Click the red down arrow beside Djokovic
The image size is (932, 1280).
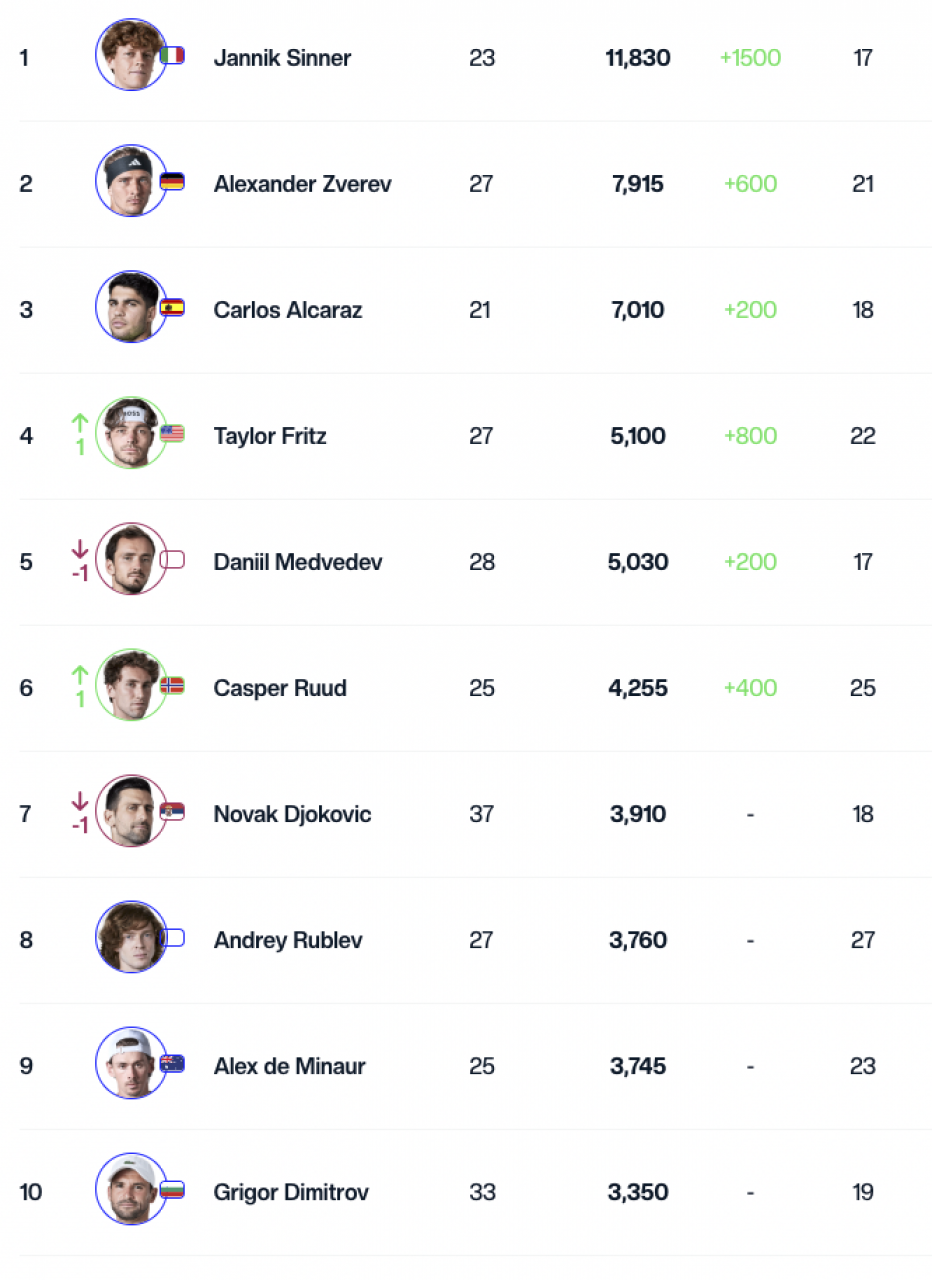[x=80, y=801]
